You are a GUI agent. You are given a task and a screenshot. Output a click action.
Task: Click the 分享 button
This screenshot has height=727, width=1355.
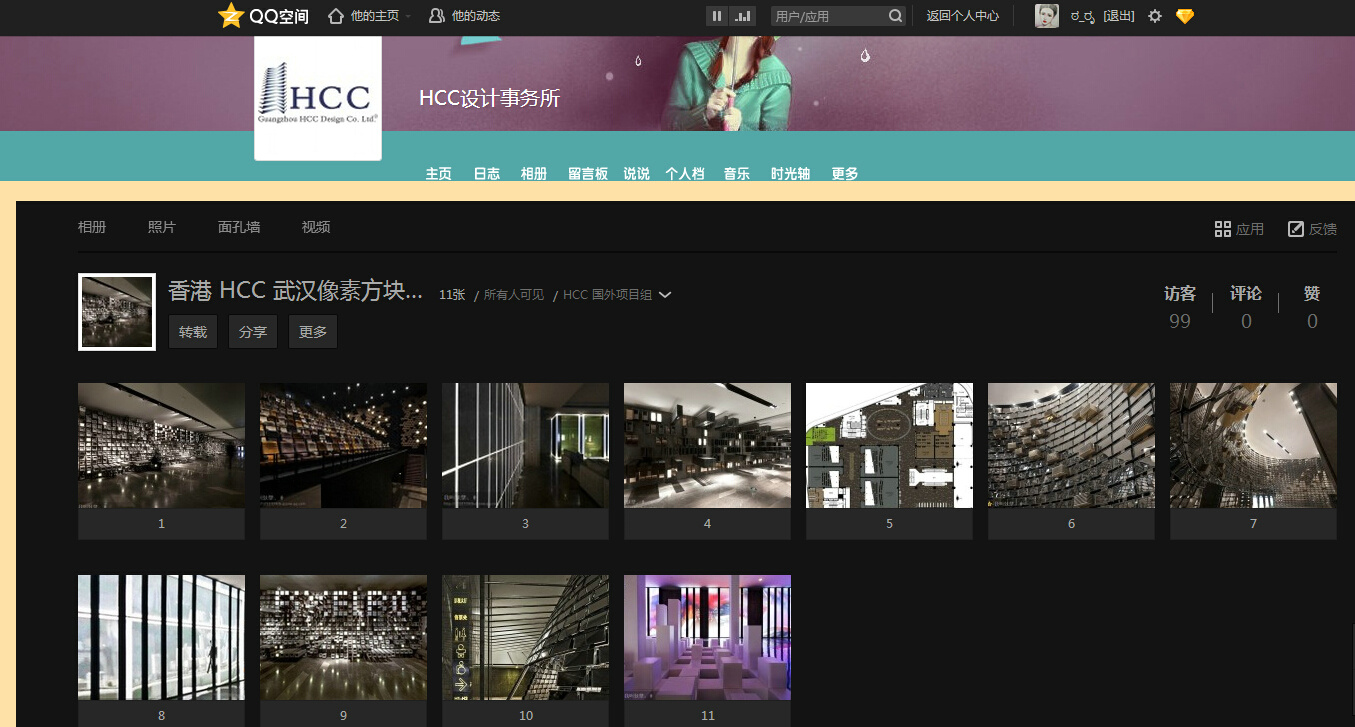(x=253, y=332)
